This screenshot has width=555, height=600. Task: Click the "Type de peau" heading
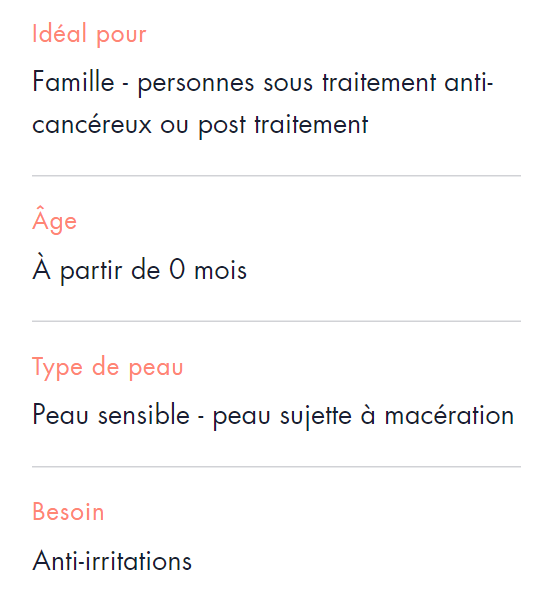click(x=108, y=367)
